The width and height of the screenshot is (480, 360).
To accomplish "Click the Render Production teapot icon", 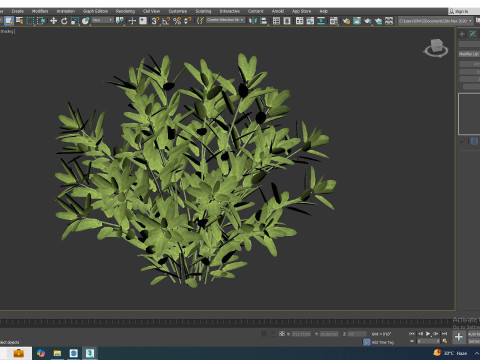I will point(367,21).
